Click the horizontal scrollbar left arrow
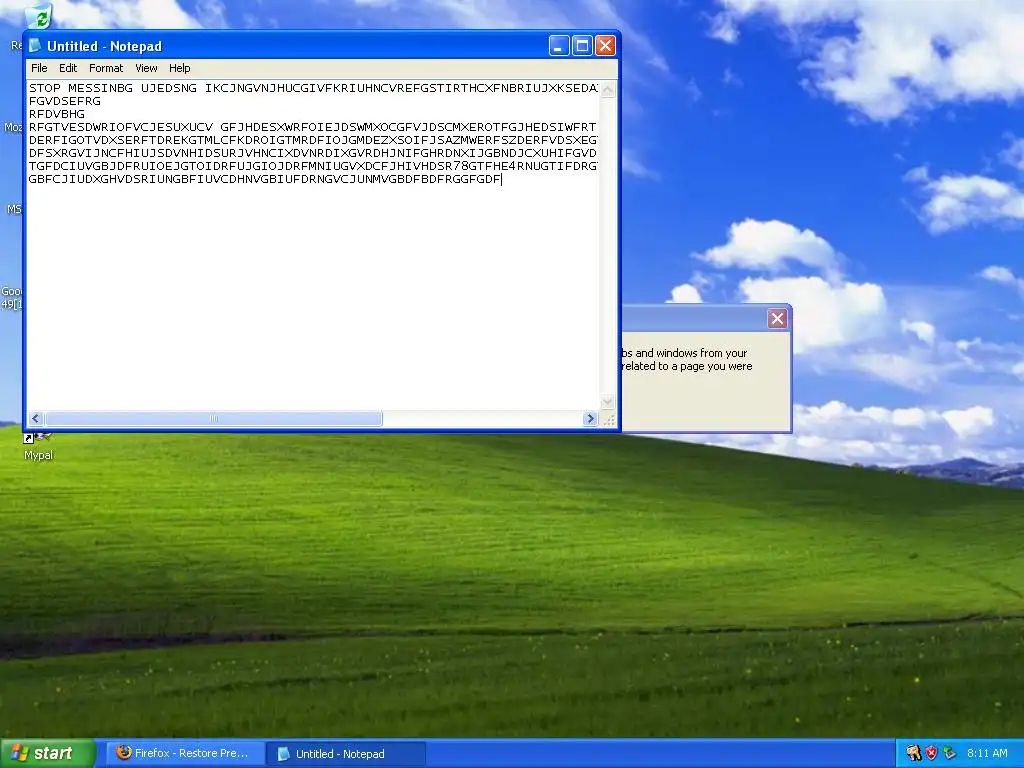The height and width of the screenshot is (768, 1024). [36, 419]
